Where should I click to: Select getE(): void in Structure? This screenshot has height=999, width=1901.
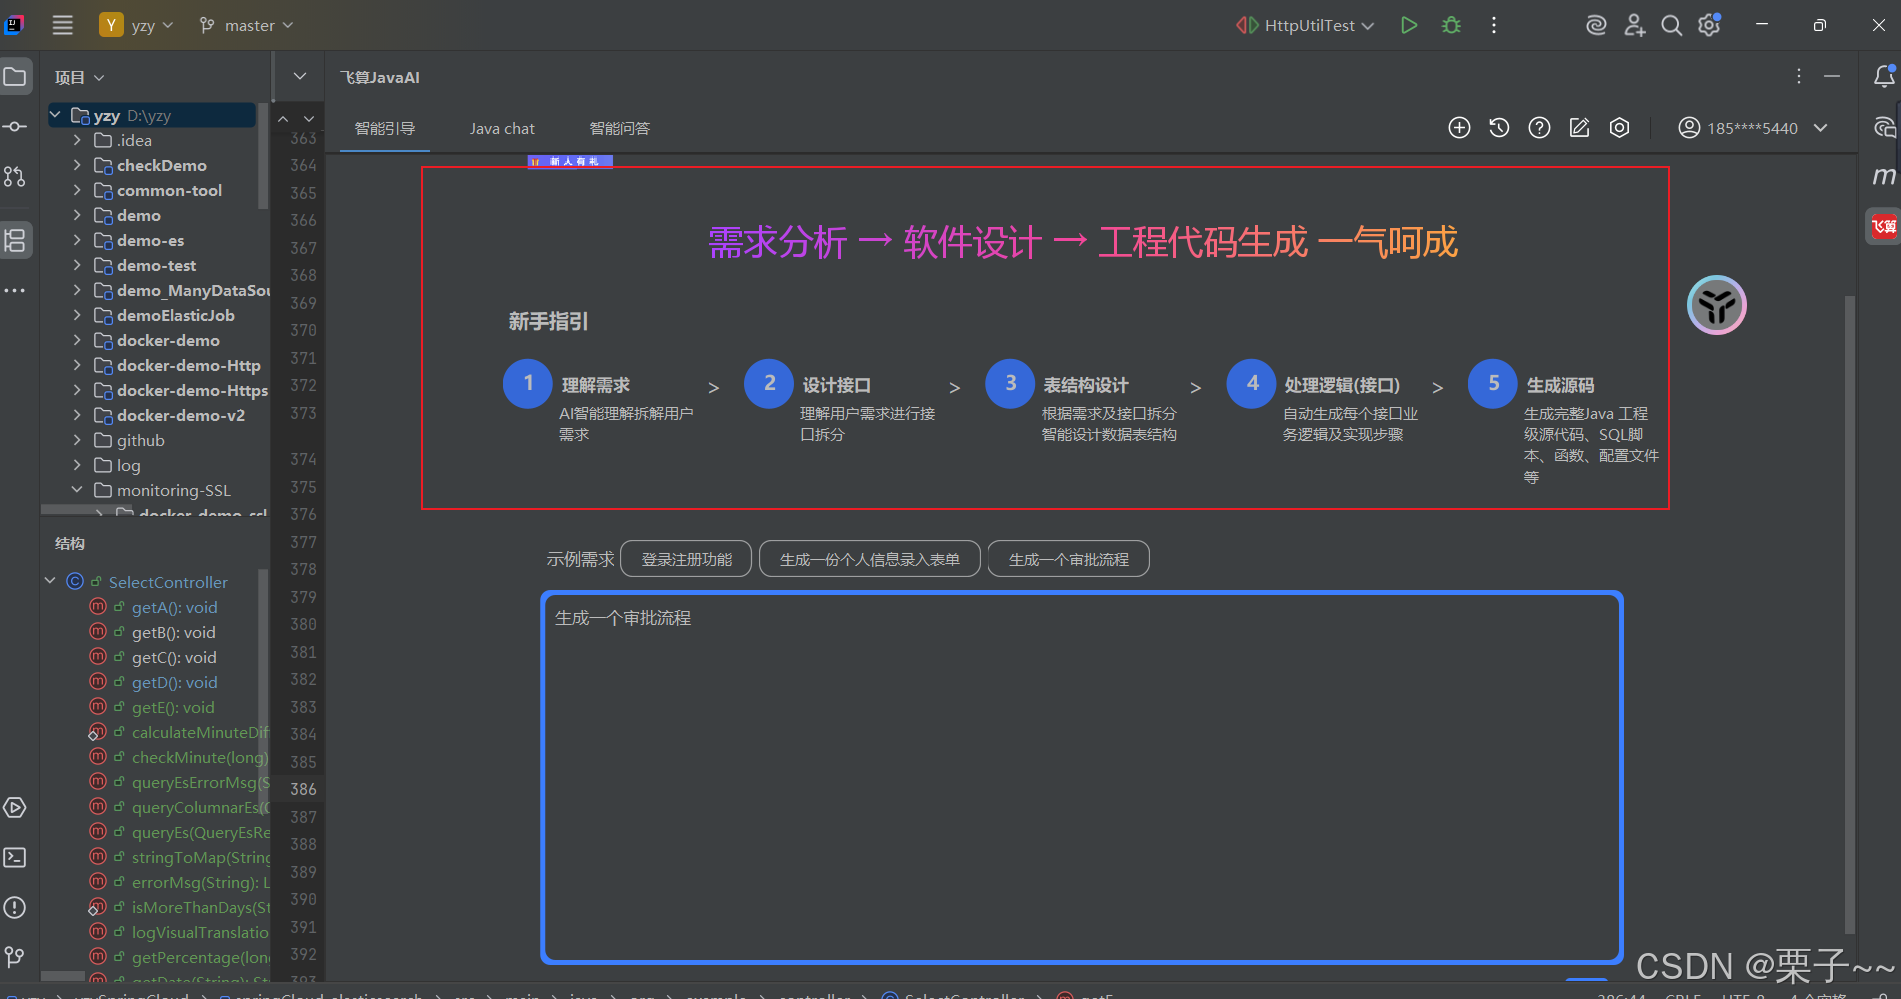pos(173,707)
